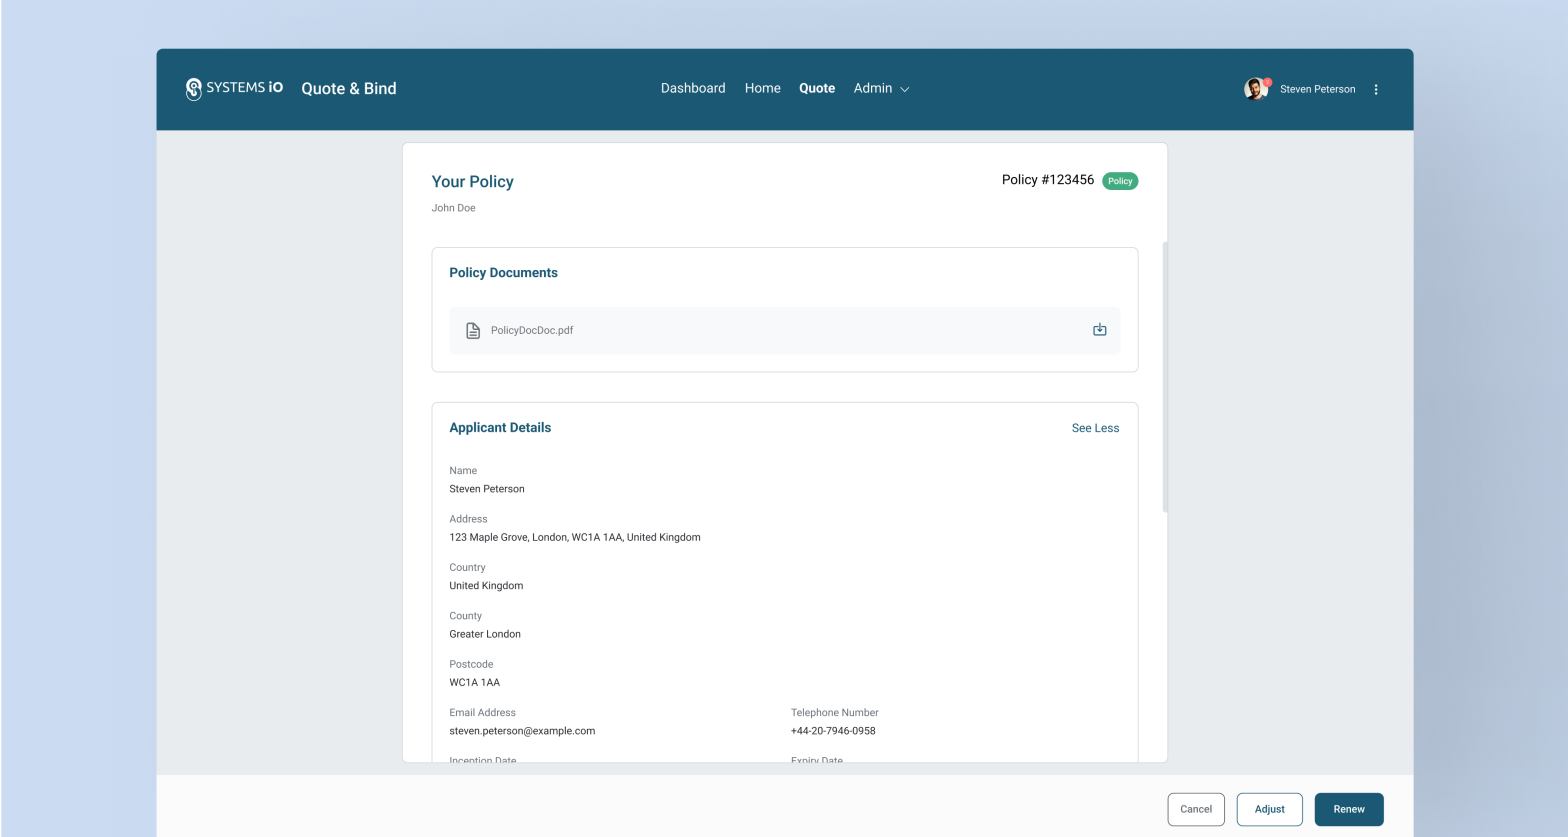Click the Steven Peterson username in header
Image resolution: width=1568 pixels, height=837 pixels.
(1317, 89)
